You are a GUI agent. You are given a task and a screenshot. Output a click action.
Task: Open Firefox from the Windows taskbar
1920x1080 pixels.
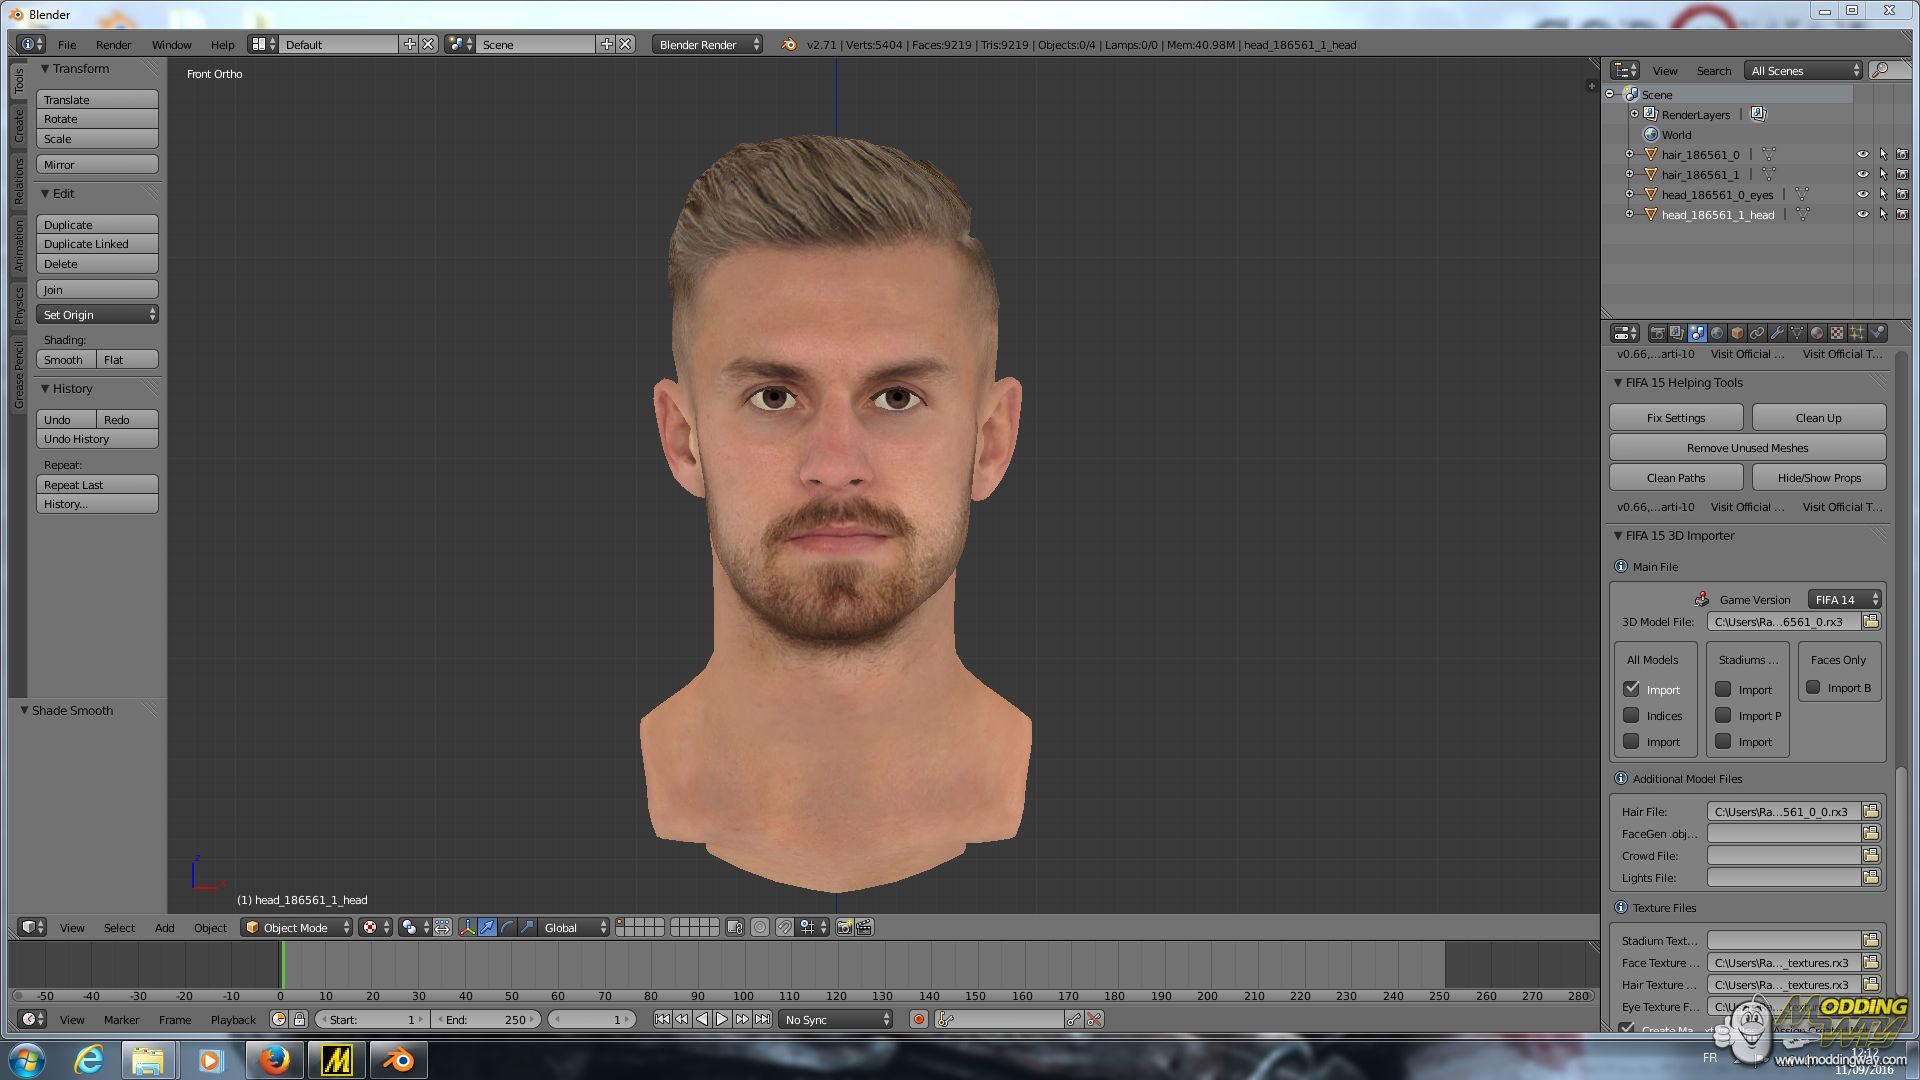(x=275, y=1059)
